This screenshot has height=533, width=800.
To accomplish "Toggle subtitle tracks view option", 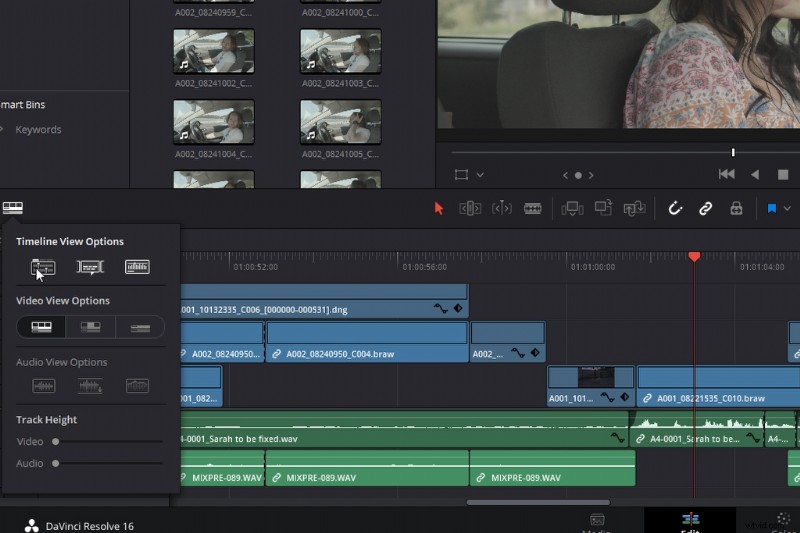I will click(x=90, y=267).
